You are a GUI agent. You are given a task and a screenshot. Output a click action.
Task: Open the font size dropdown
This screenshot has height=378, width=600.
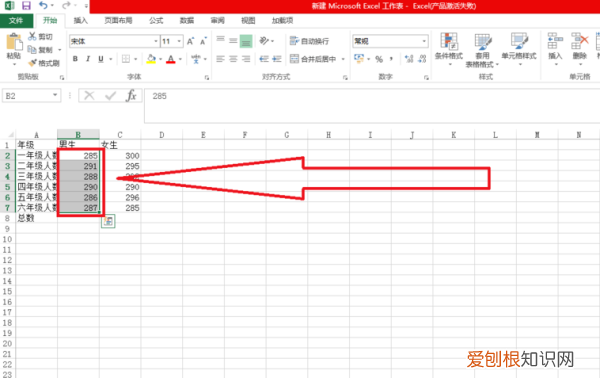(x=179, y=41)
